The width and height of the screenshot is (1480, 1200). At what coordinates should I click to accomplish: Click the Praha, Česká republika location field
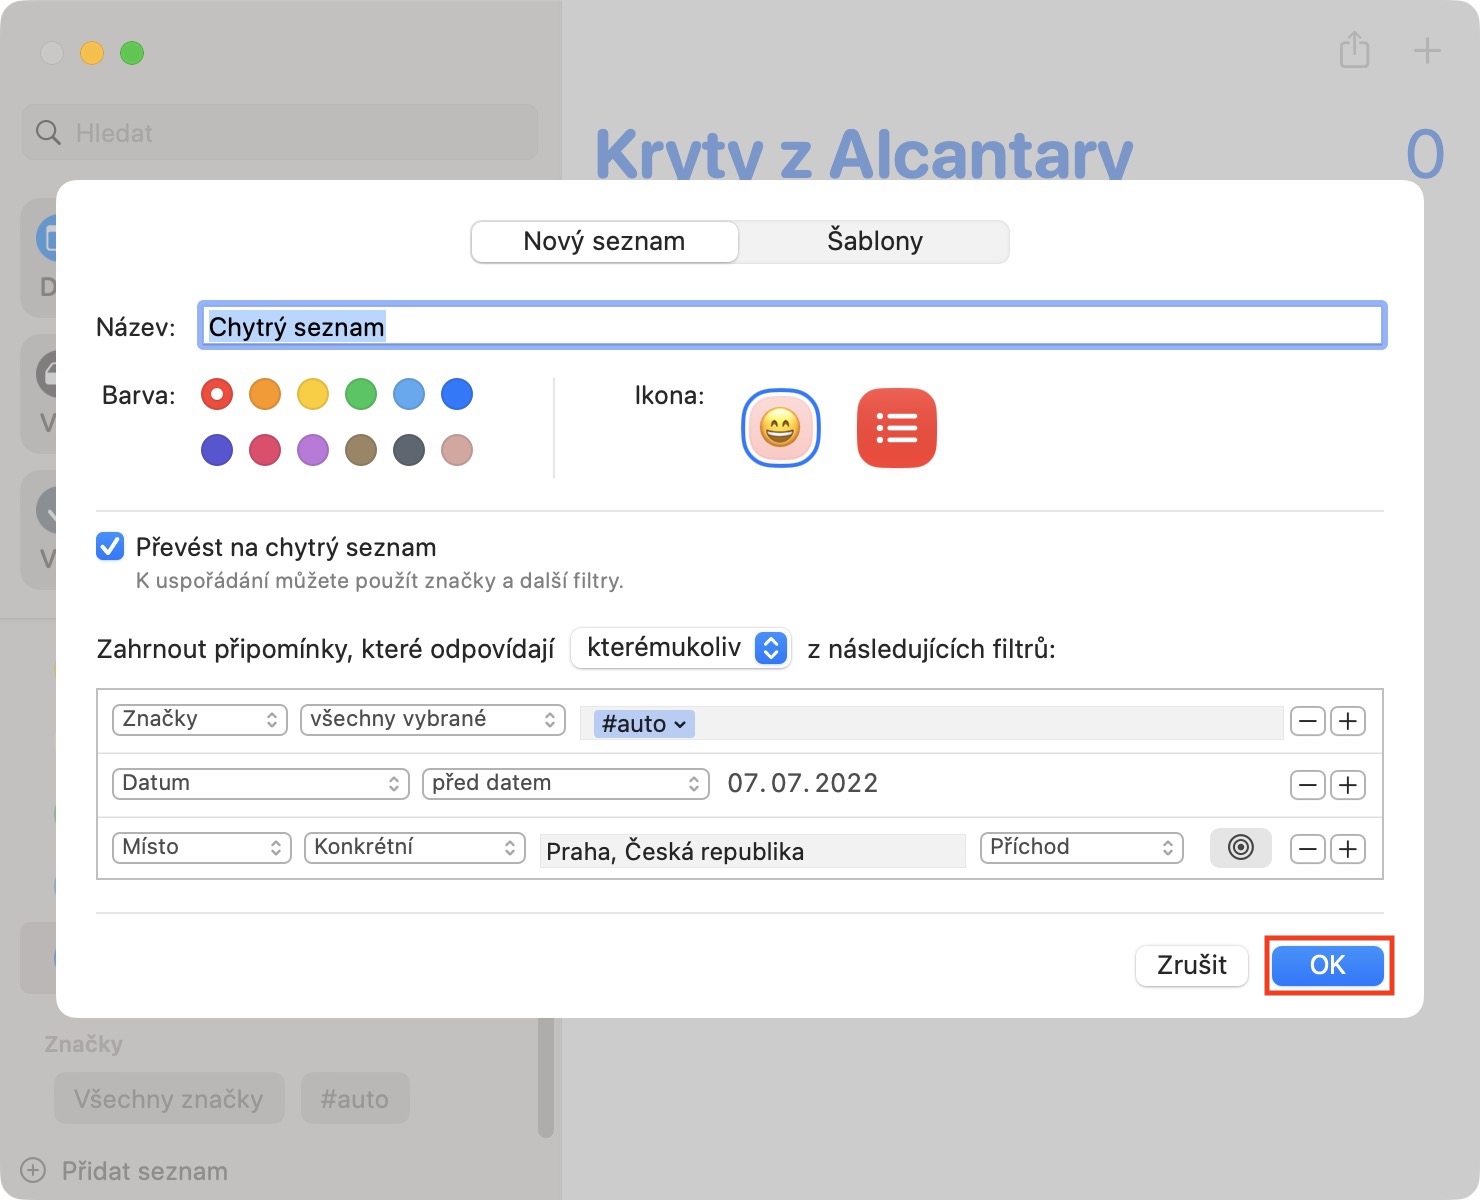point(753,851)
